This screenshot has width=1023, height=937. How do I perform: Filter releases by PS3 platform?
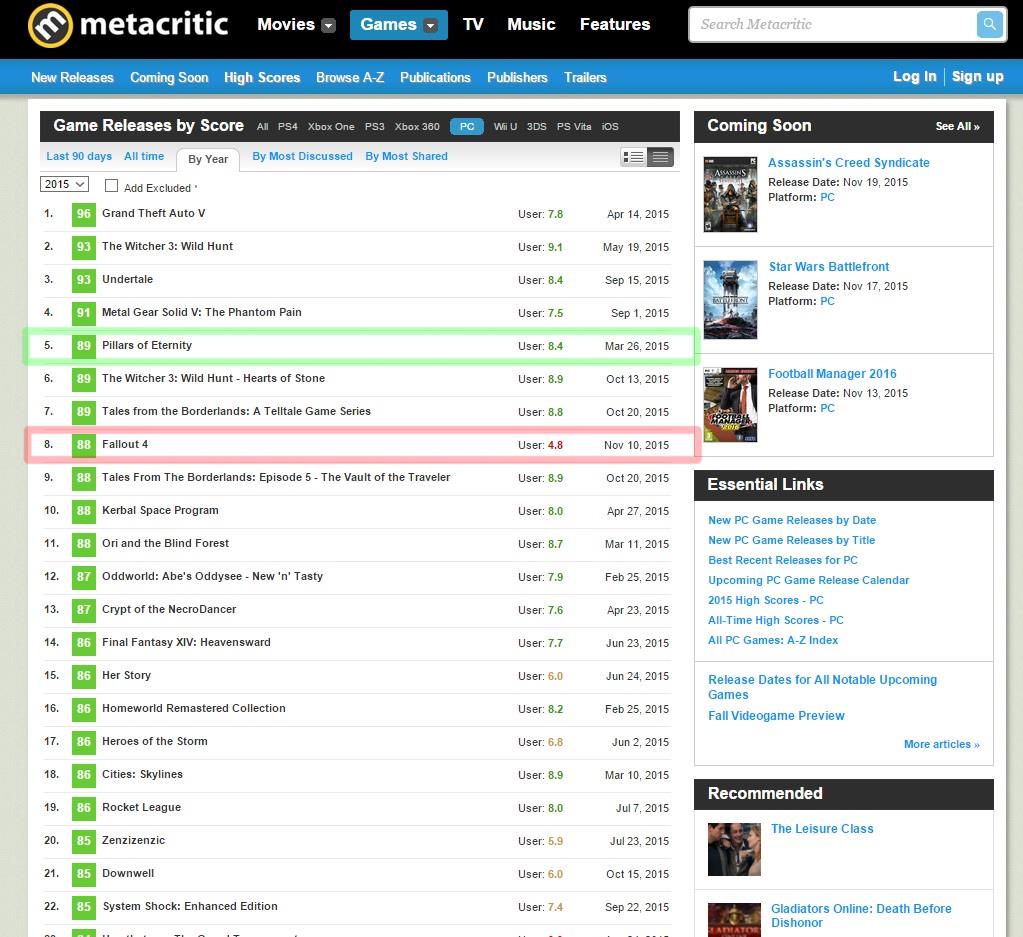[x=374, y=127]
